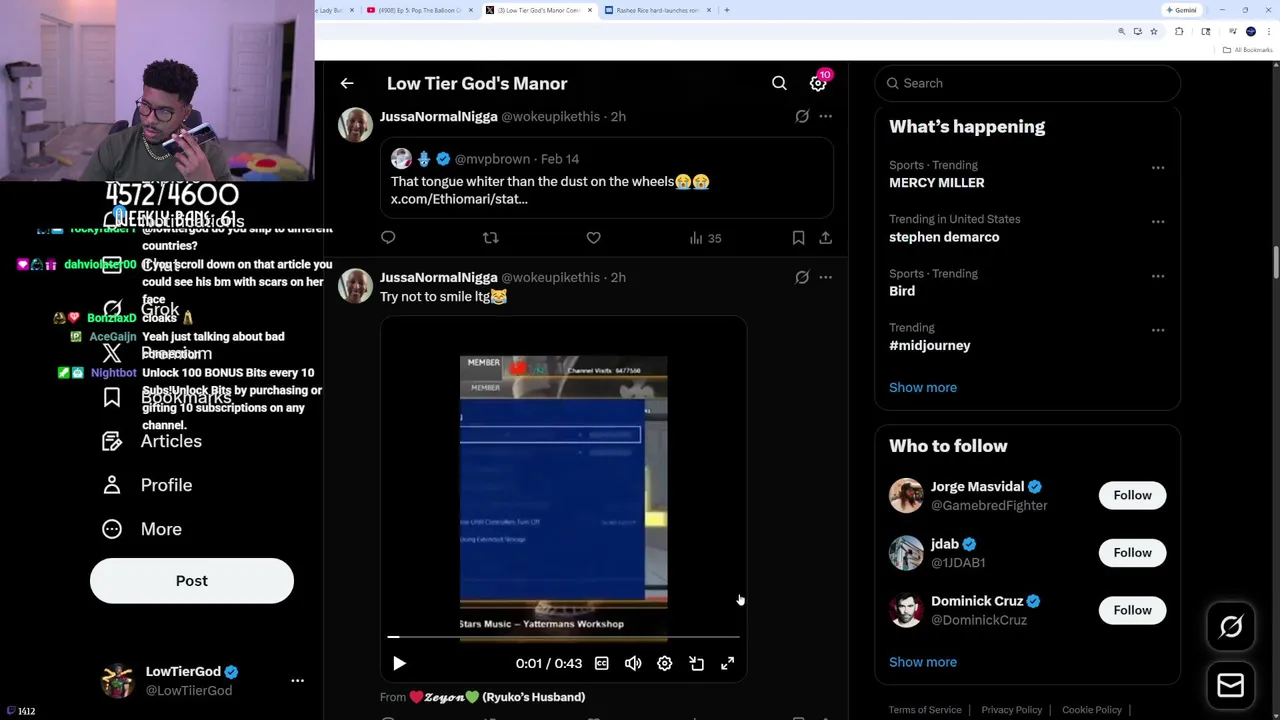The image size is (1280, 720).
Task: Show more under Who to follow
Action: pyautogui.click(x=923, y=662)
